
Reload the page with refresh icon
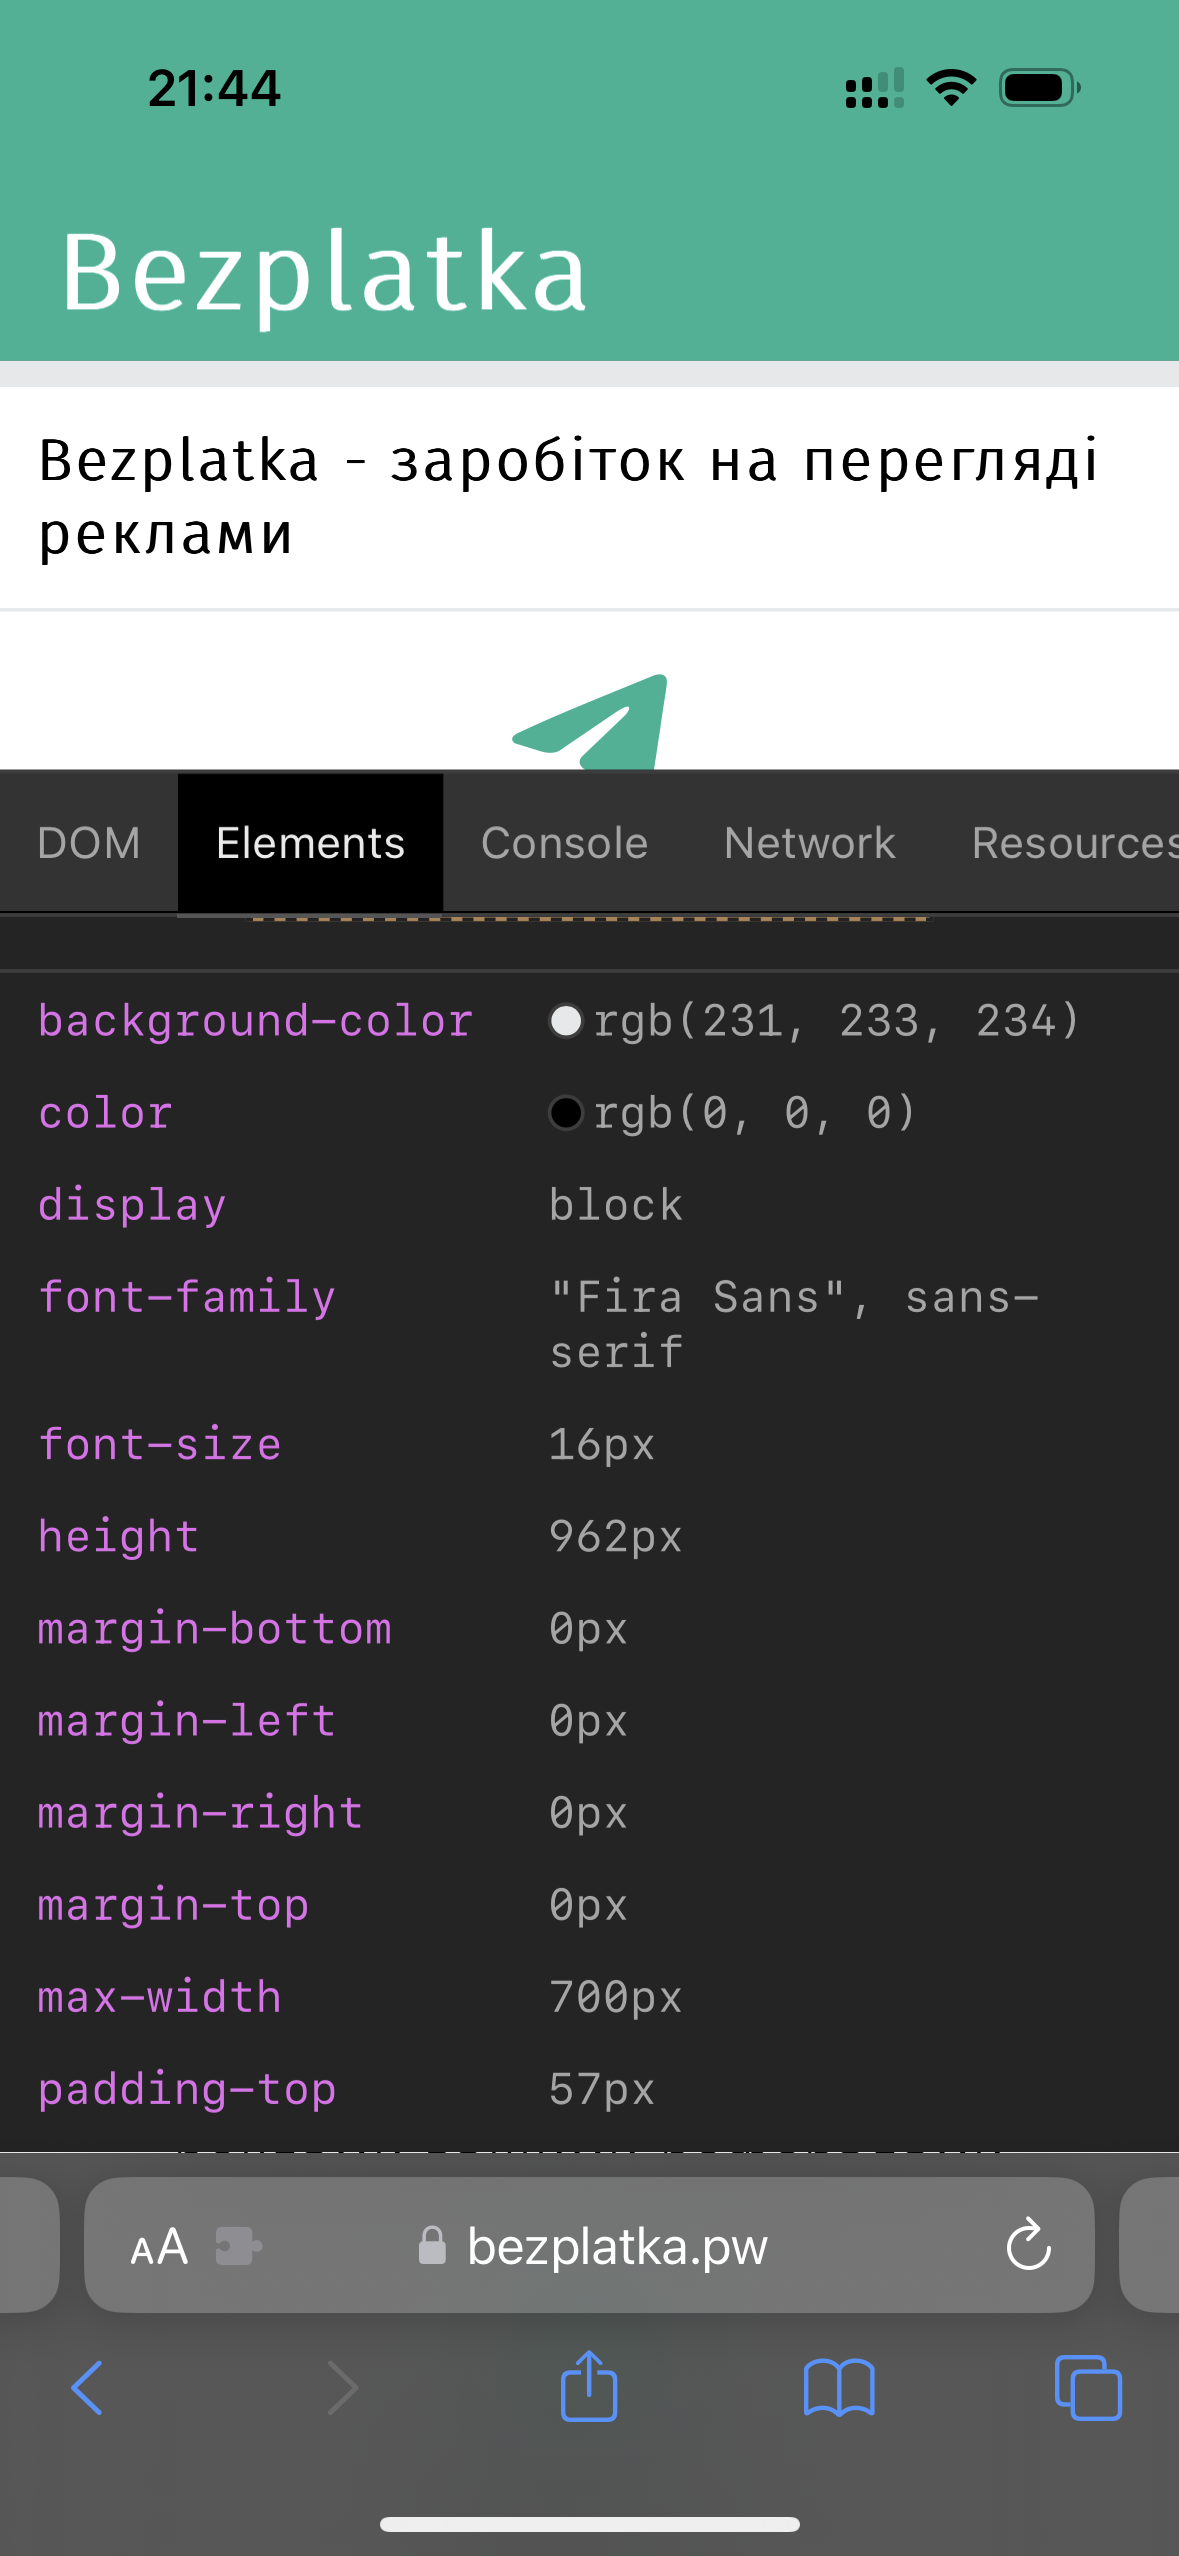tap(1028, 2246)
